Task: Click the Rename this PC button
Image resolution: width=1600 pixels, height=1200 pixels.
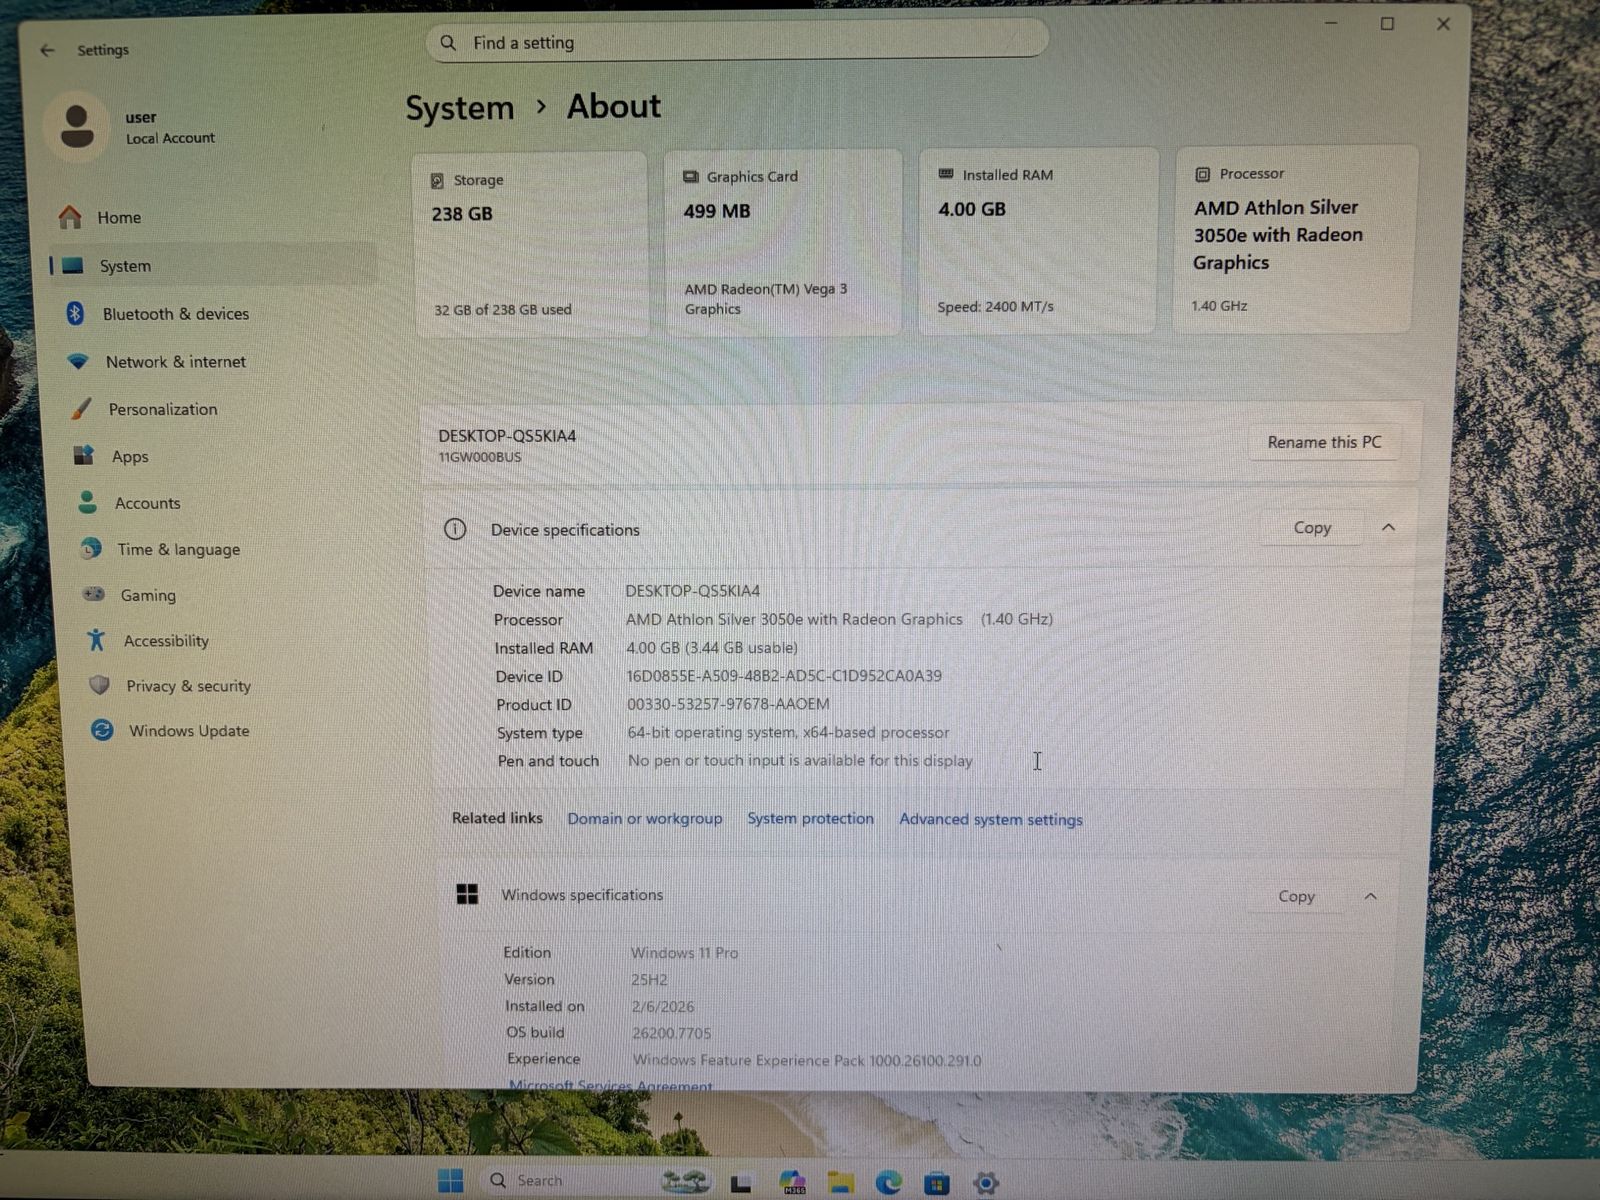Action: click(x=1324, y=441)
